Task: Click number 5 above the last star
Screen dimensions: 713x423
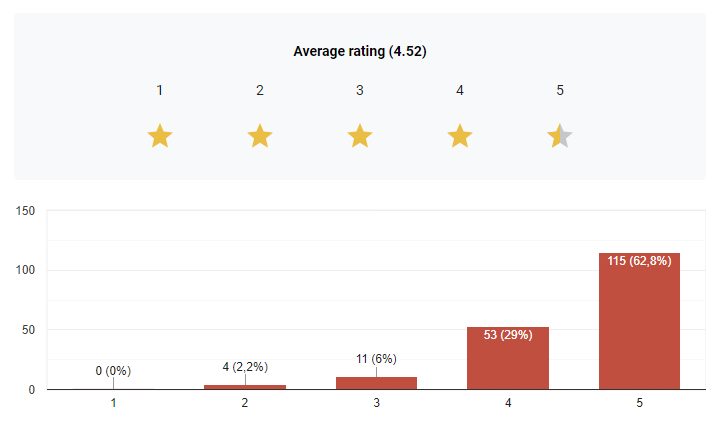Action: 560,90
